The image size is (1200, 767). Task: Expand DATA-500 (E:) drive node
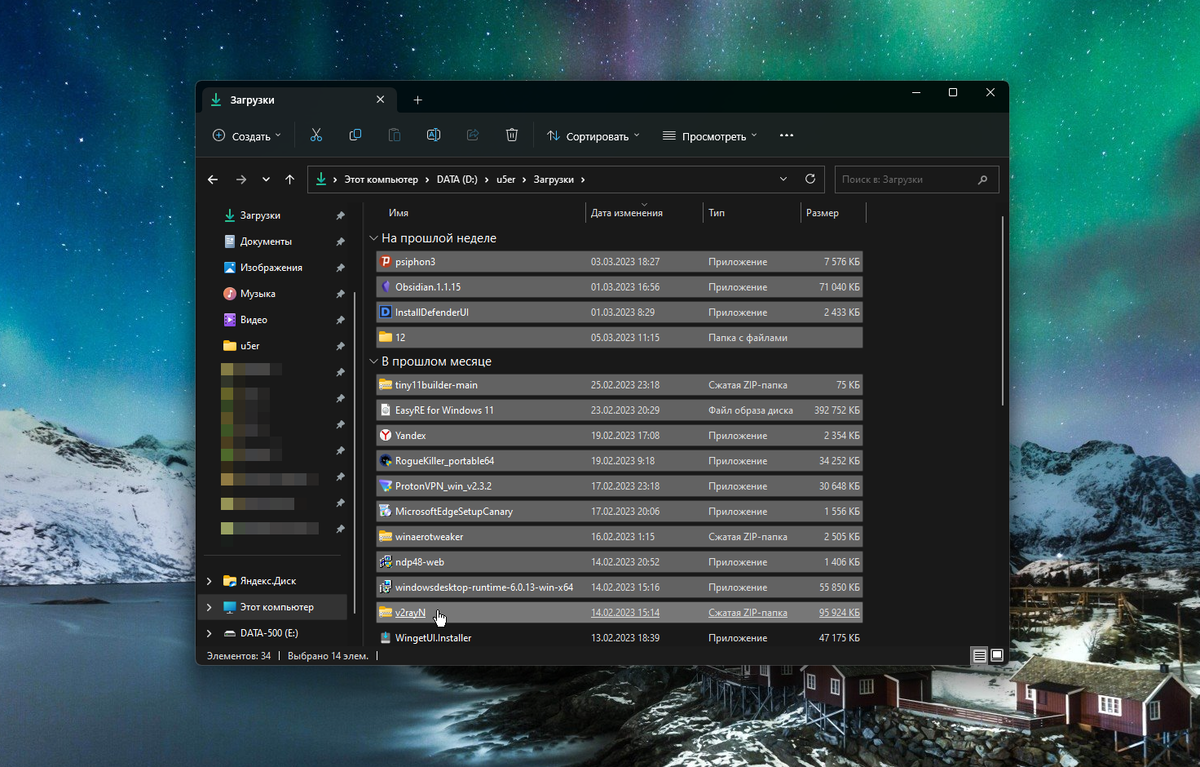(x=209, y=633)
